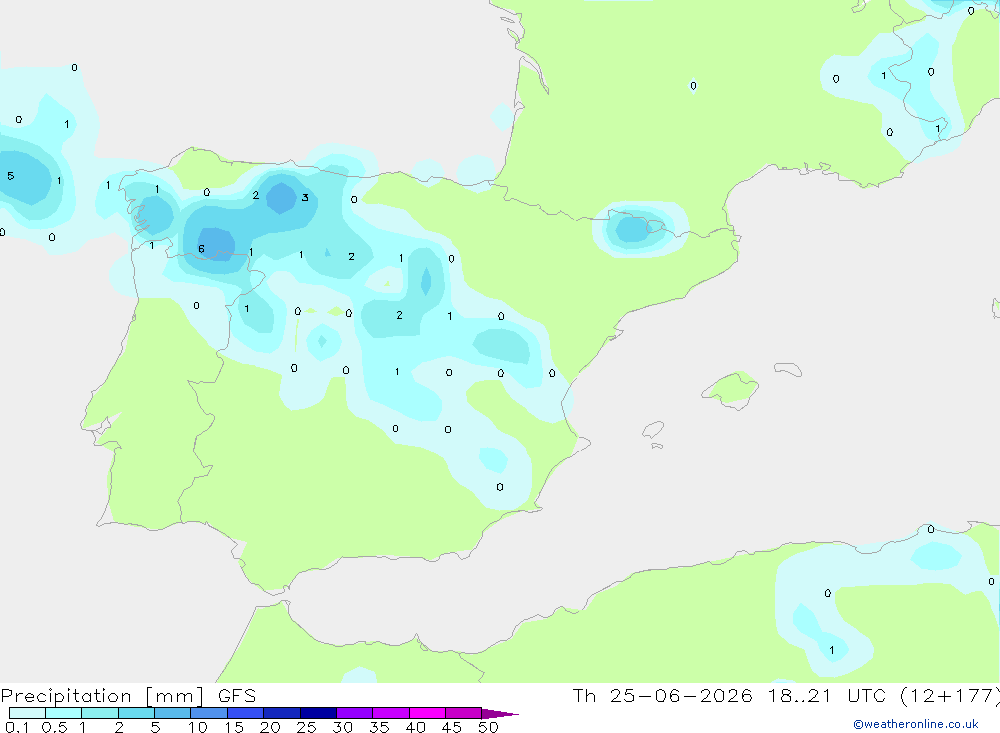Click the legend scale label "25"

pos(306,727)
